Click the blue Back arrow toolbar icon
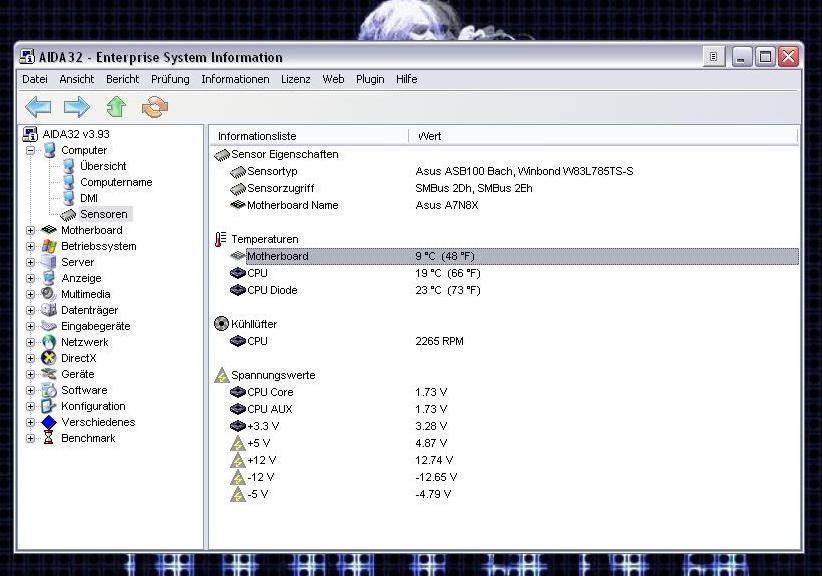 point(38,107)
